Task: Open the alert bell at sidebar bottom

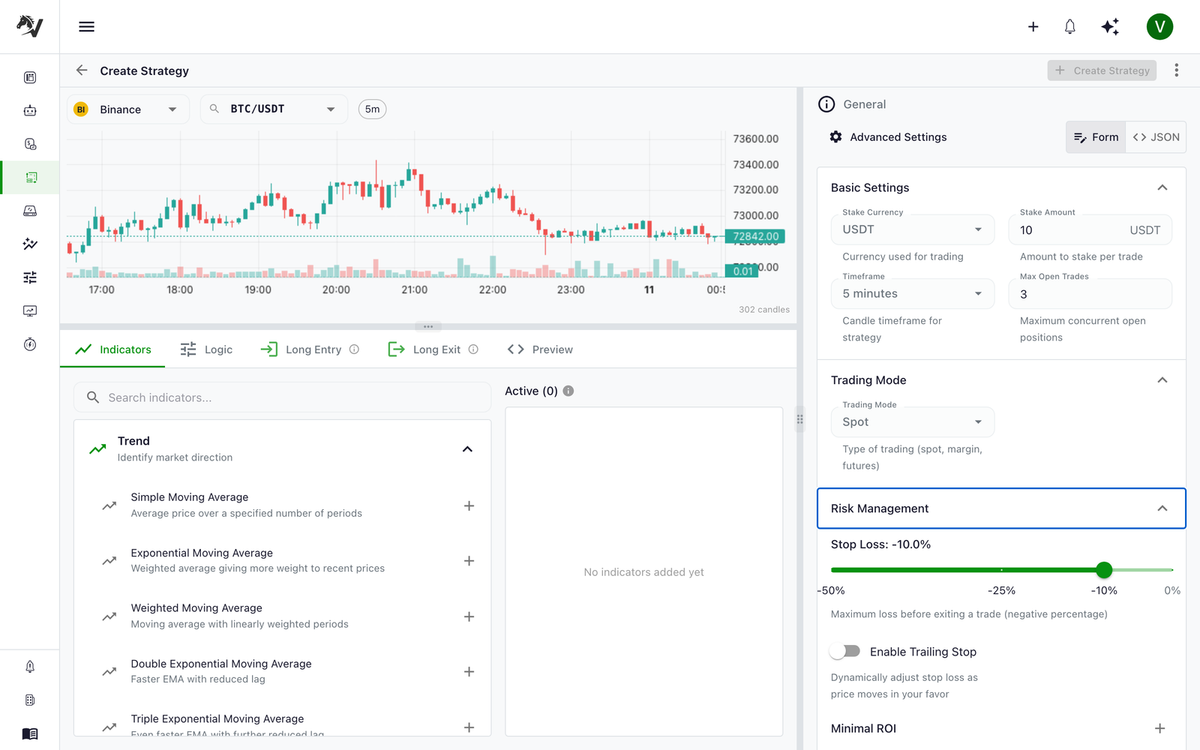Action: point(30,667)
